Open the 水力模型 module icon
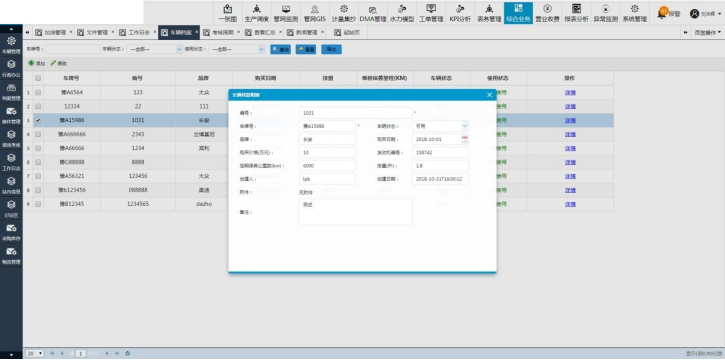 pos(402,13)
